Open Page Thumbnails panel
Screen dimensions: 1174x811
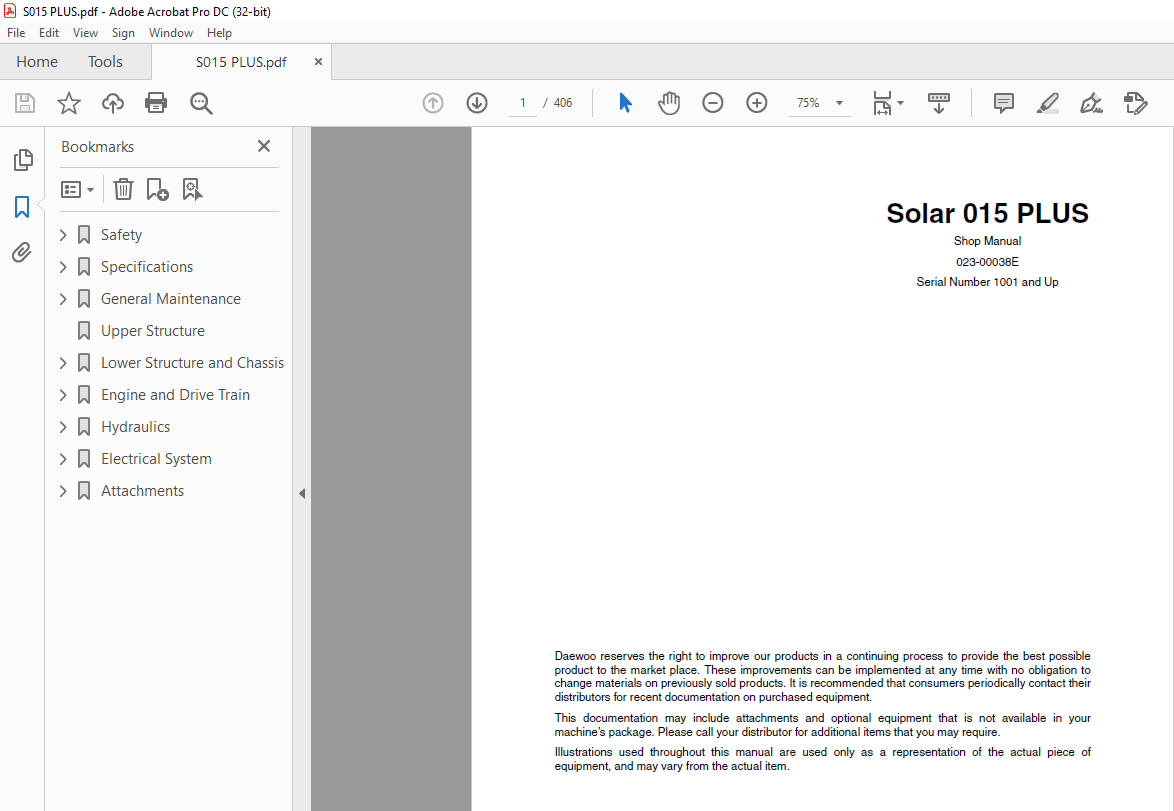tap(23, 160)
